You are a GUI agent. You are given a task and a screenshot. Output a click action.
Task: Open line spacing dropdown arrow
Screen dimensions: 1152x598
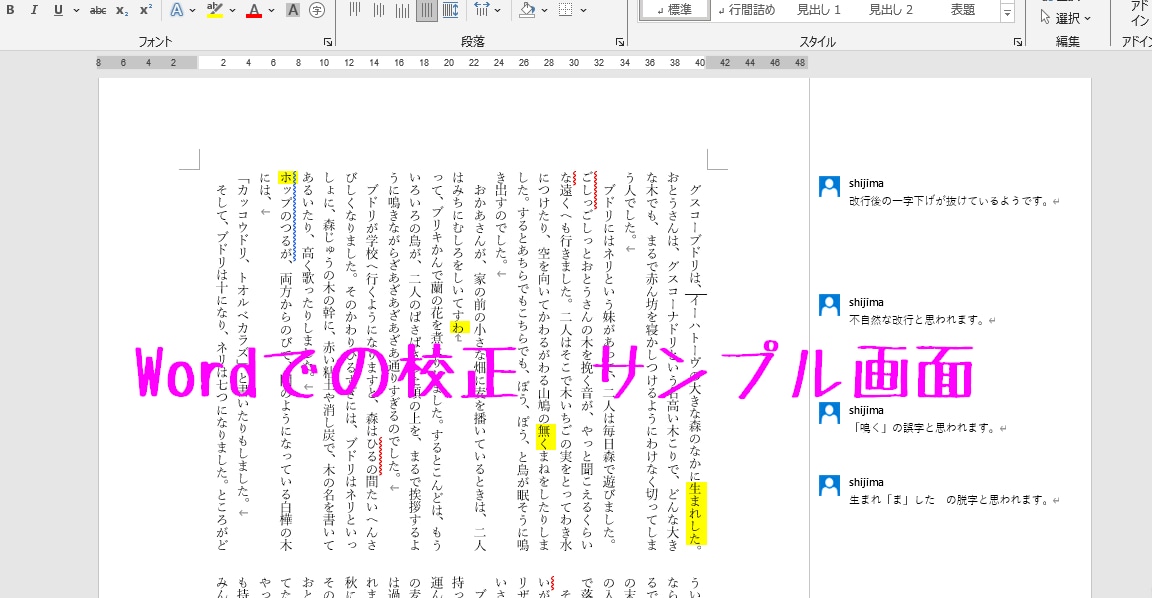point(498,10)
